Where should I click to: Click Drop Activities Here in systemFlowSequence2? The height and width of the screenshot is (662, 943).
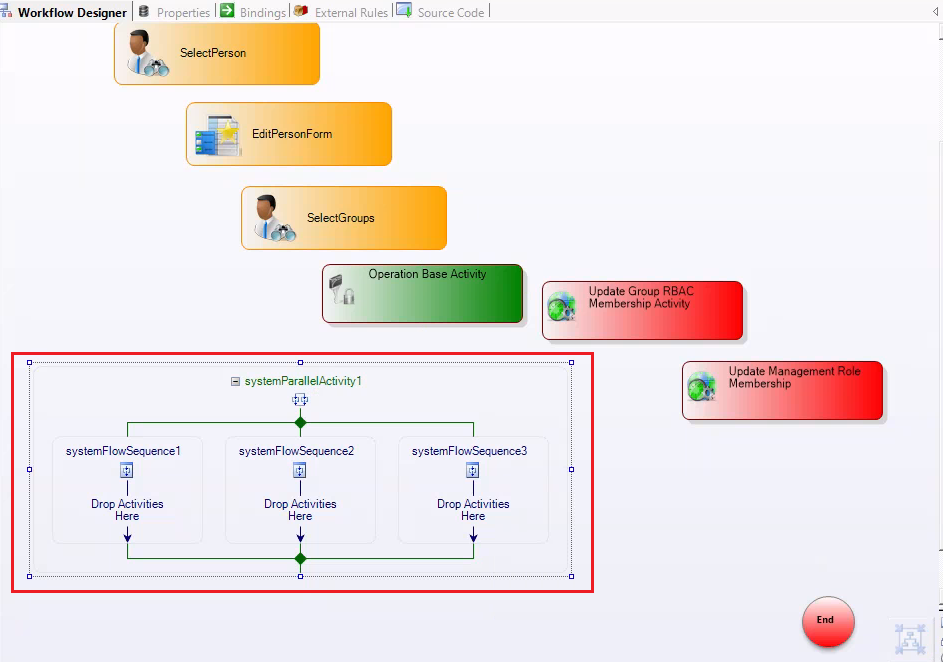coord(300,510)
